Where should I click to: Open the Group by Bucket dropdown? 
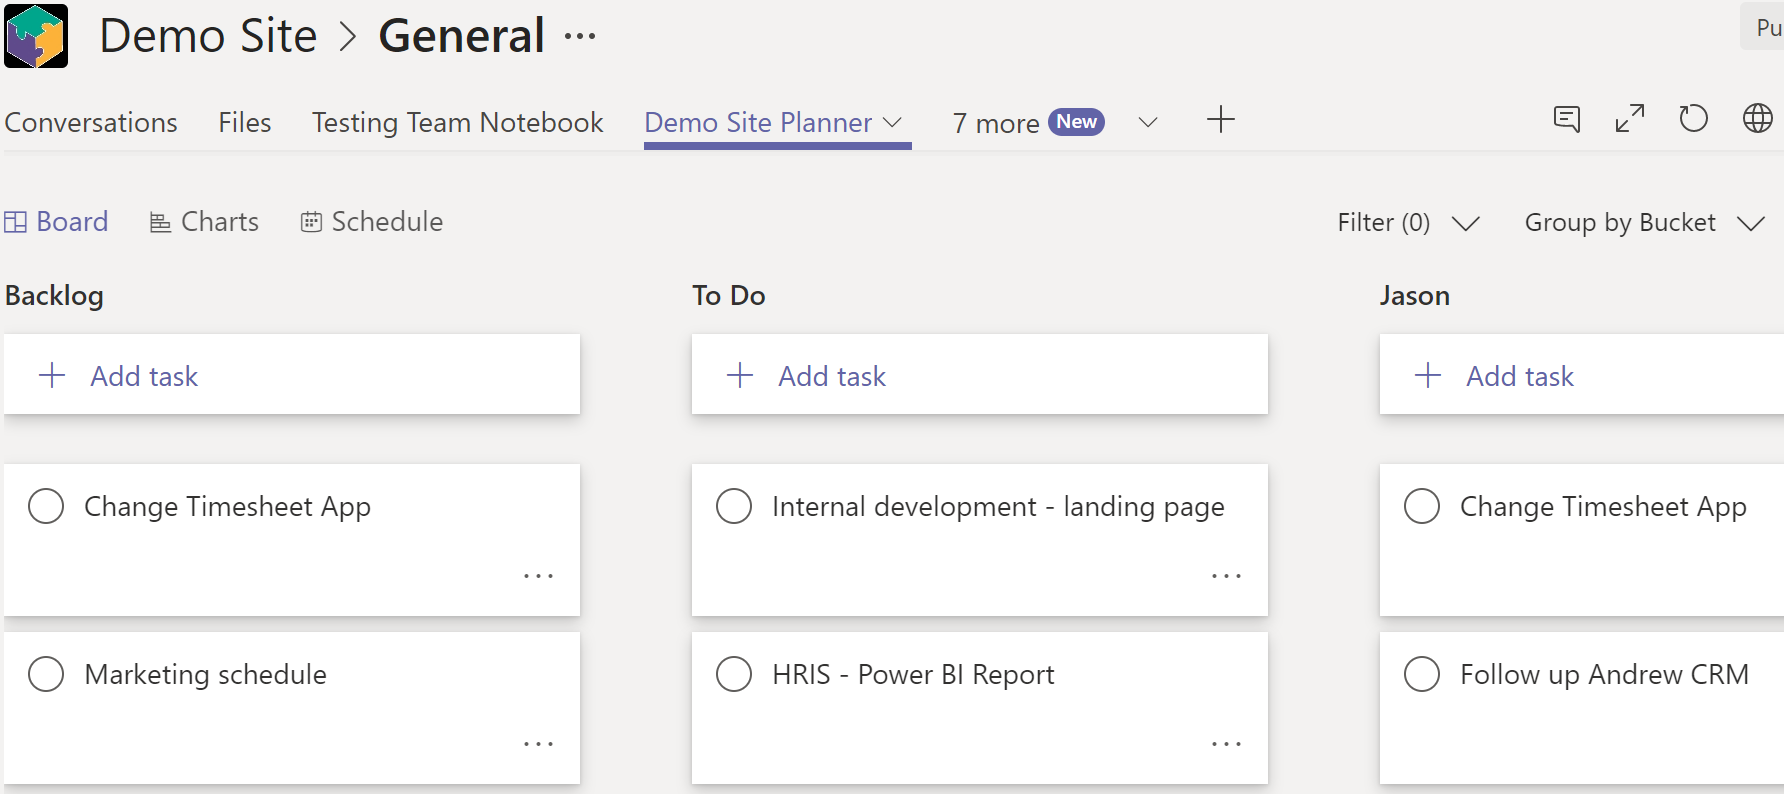pos(1644,222)
